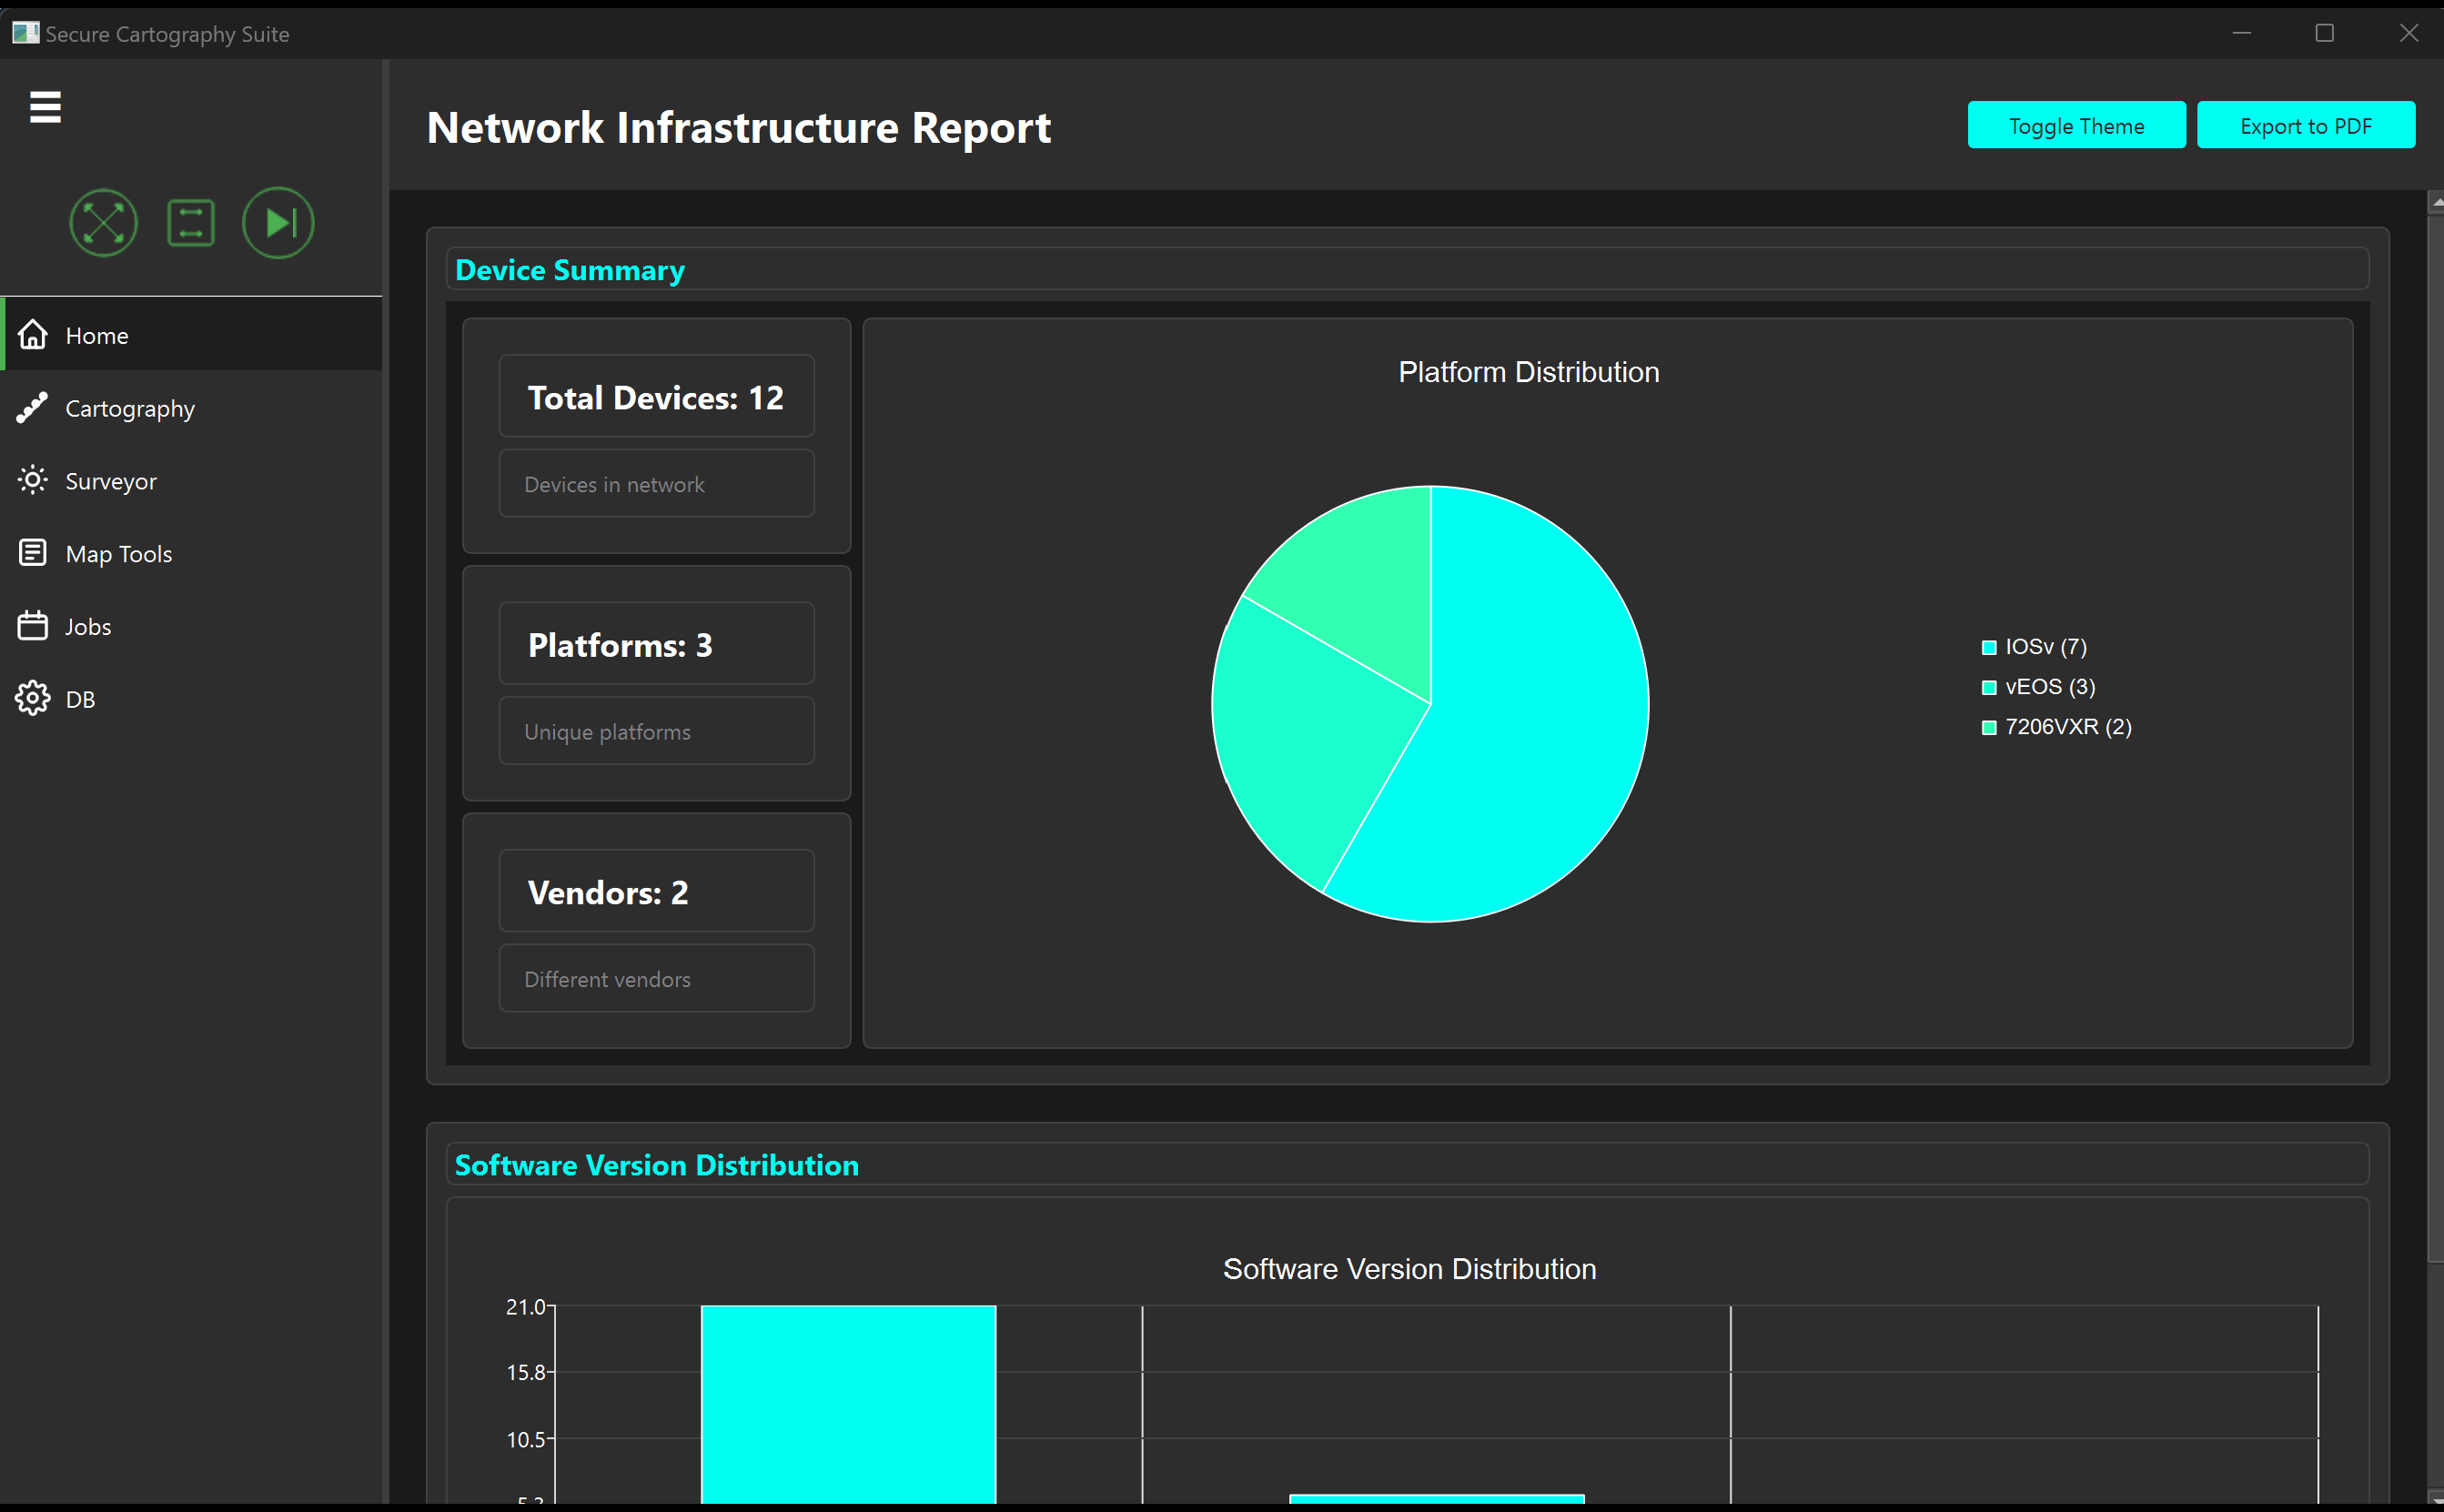
Task: Click the Unique platforms label
Action: (x=607, y=732)
